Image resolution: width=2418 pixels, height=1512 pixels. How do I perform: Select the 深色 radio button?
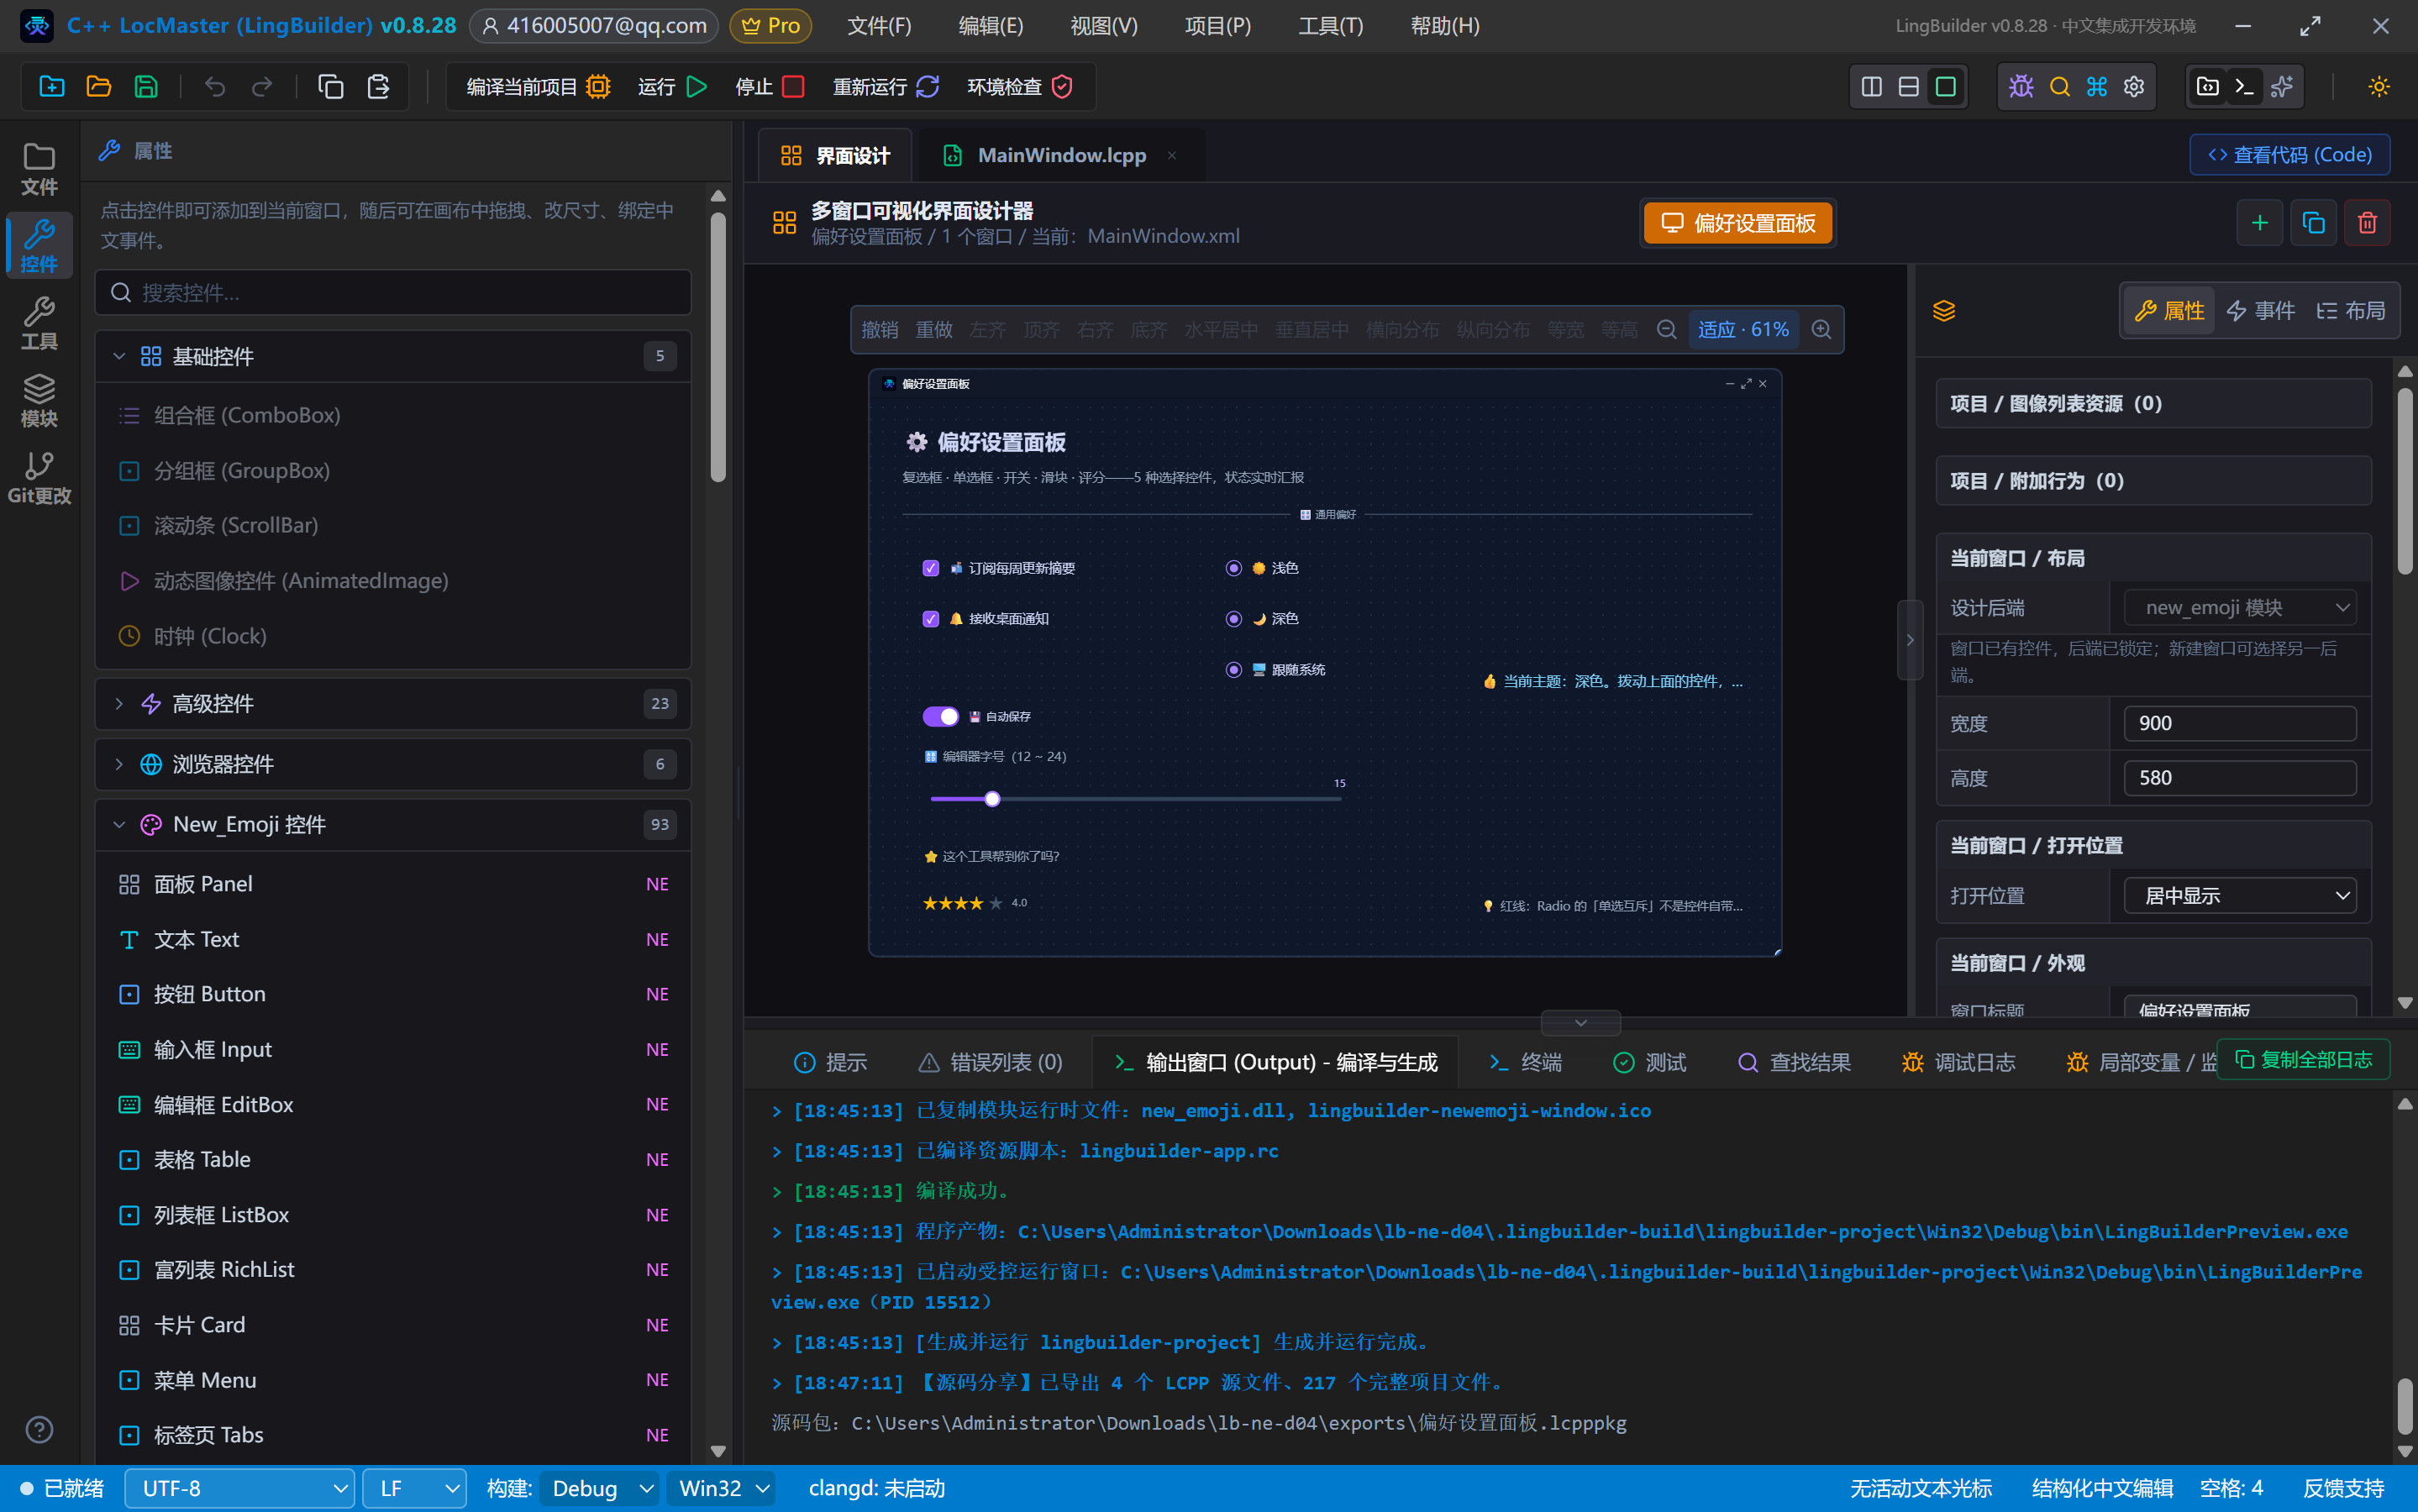pyautogui.click(x=1234, y=619)
